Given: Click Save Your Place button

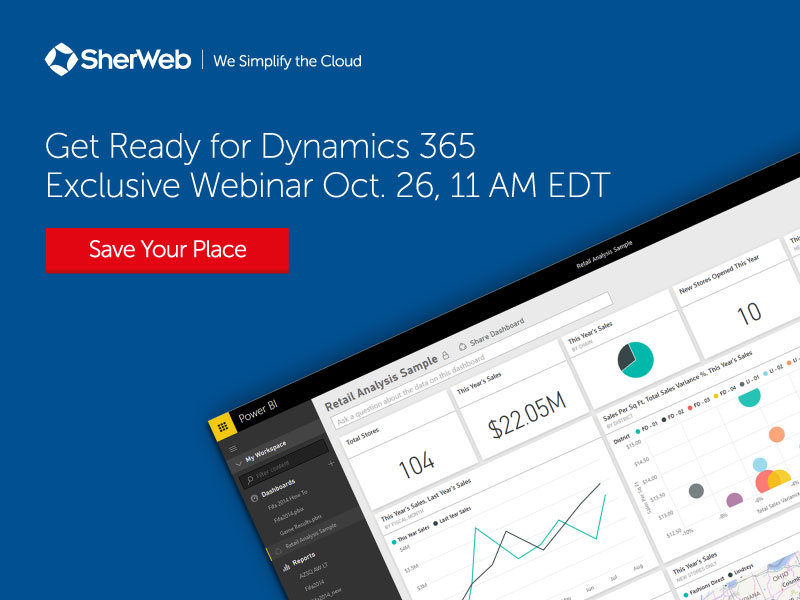Looking at the screenshot, I should point(167,251).
